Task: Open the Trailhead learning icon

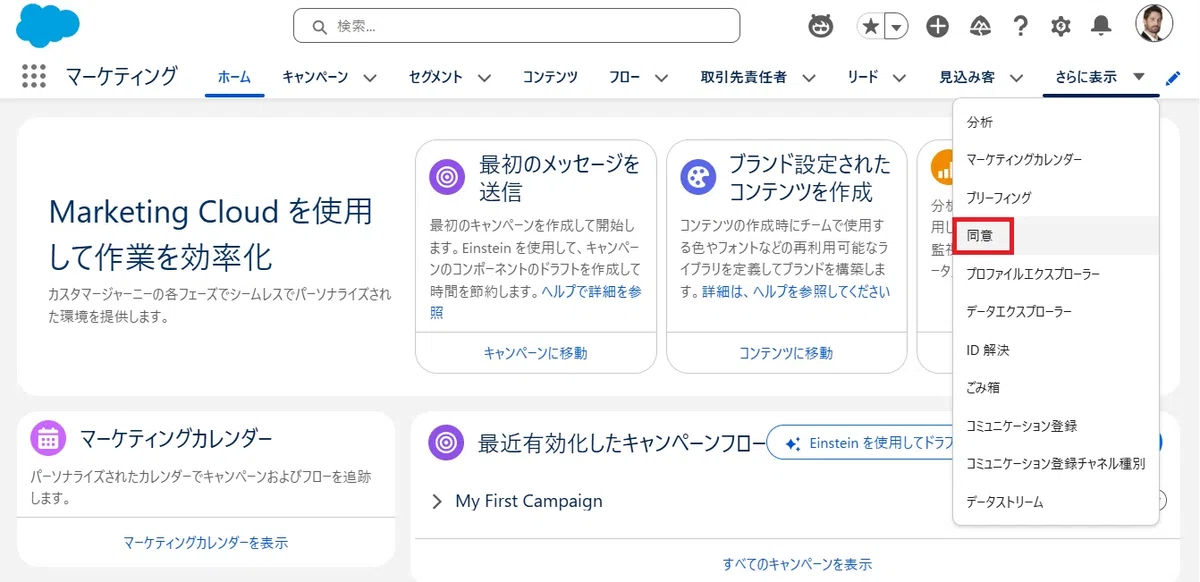Action: click(980, 26)
